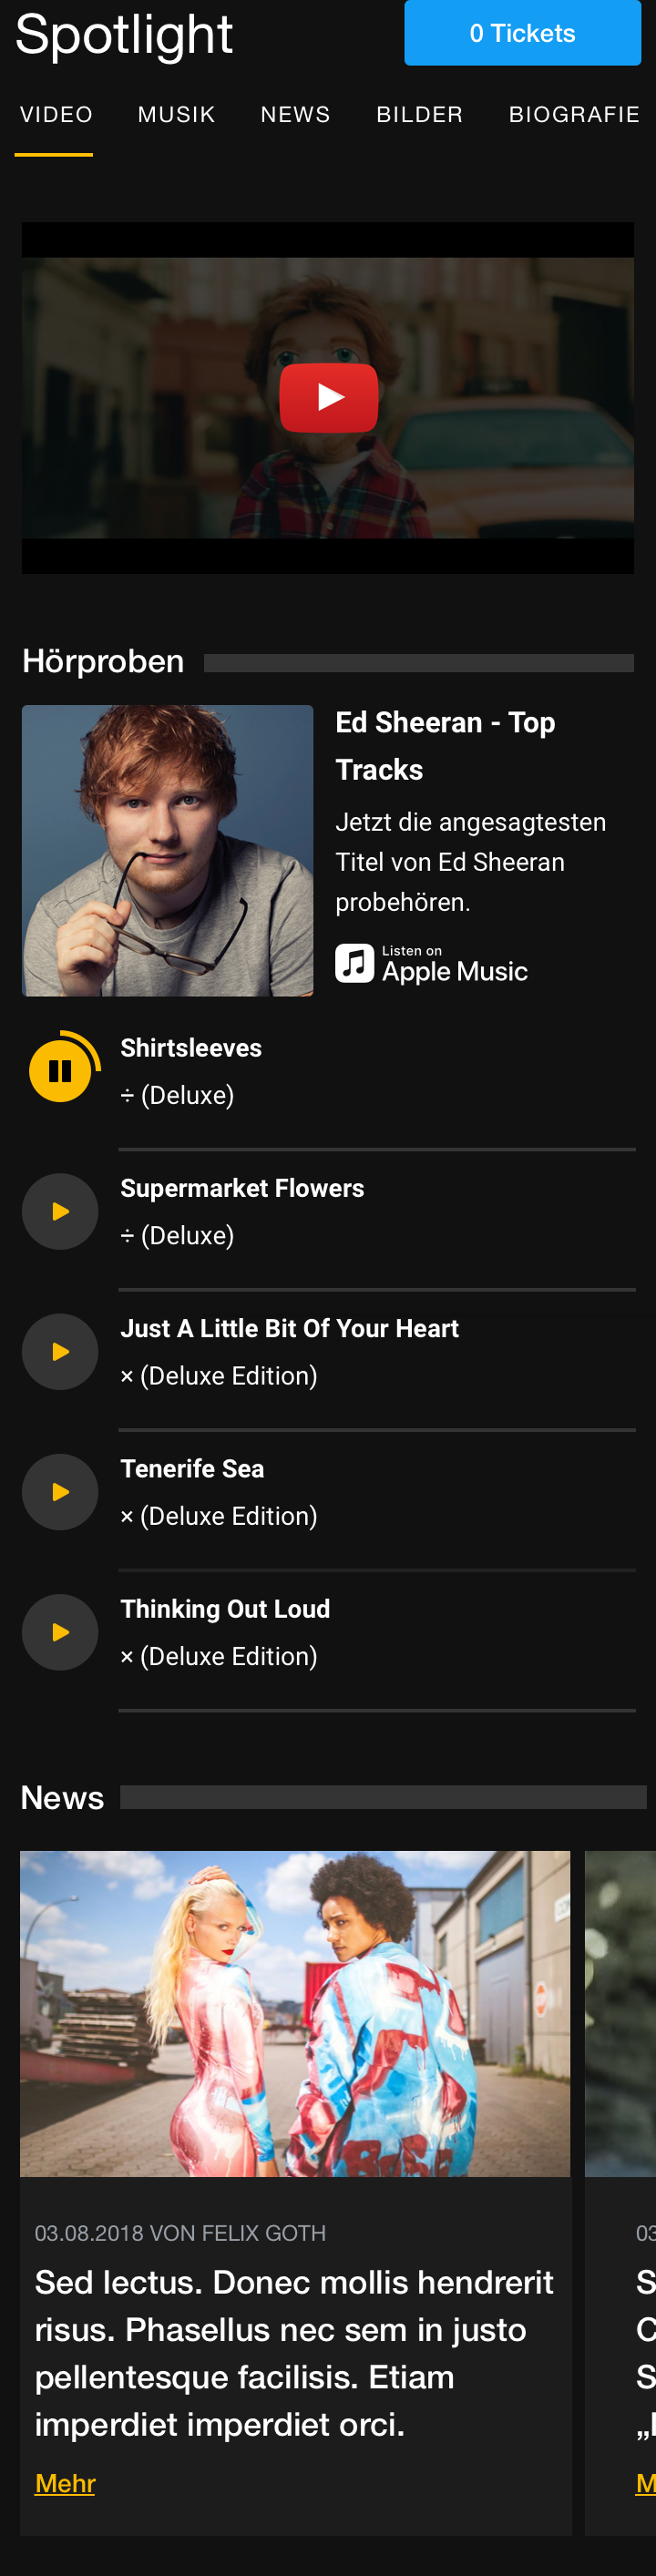
Task: Switch to the NEWS tab
Action: pos(295,115)
